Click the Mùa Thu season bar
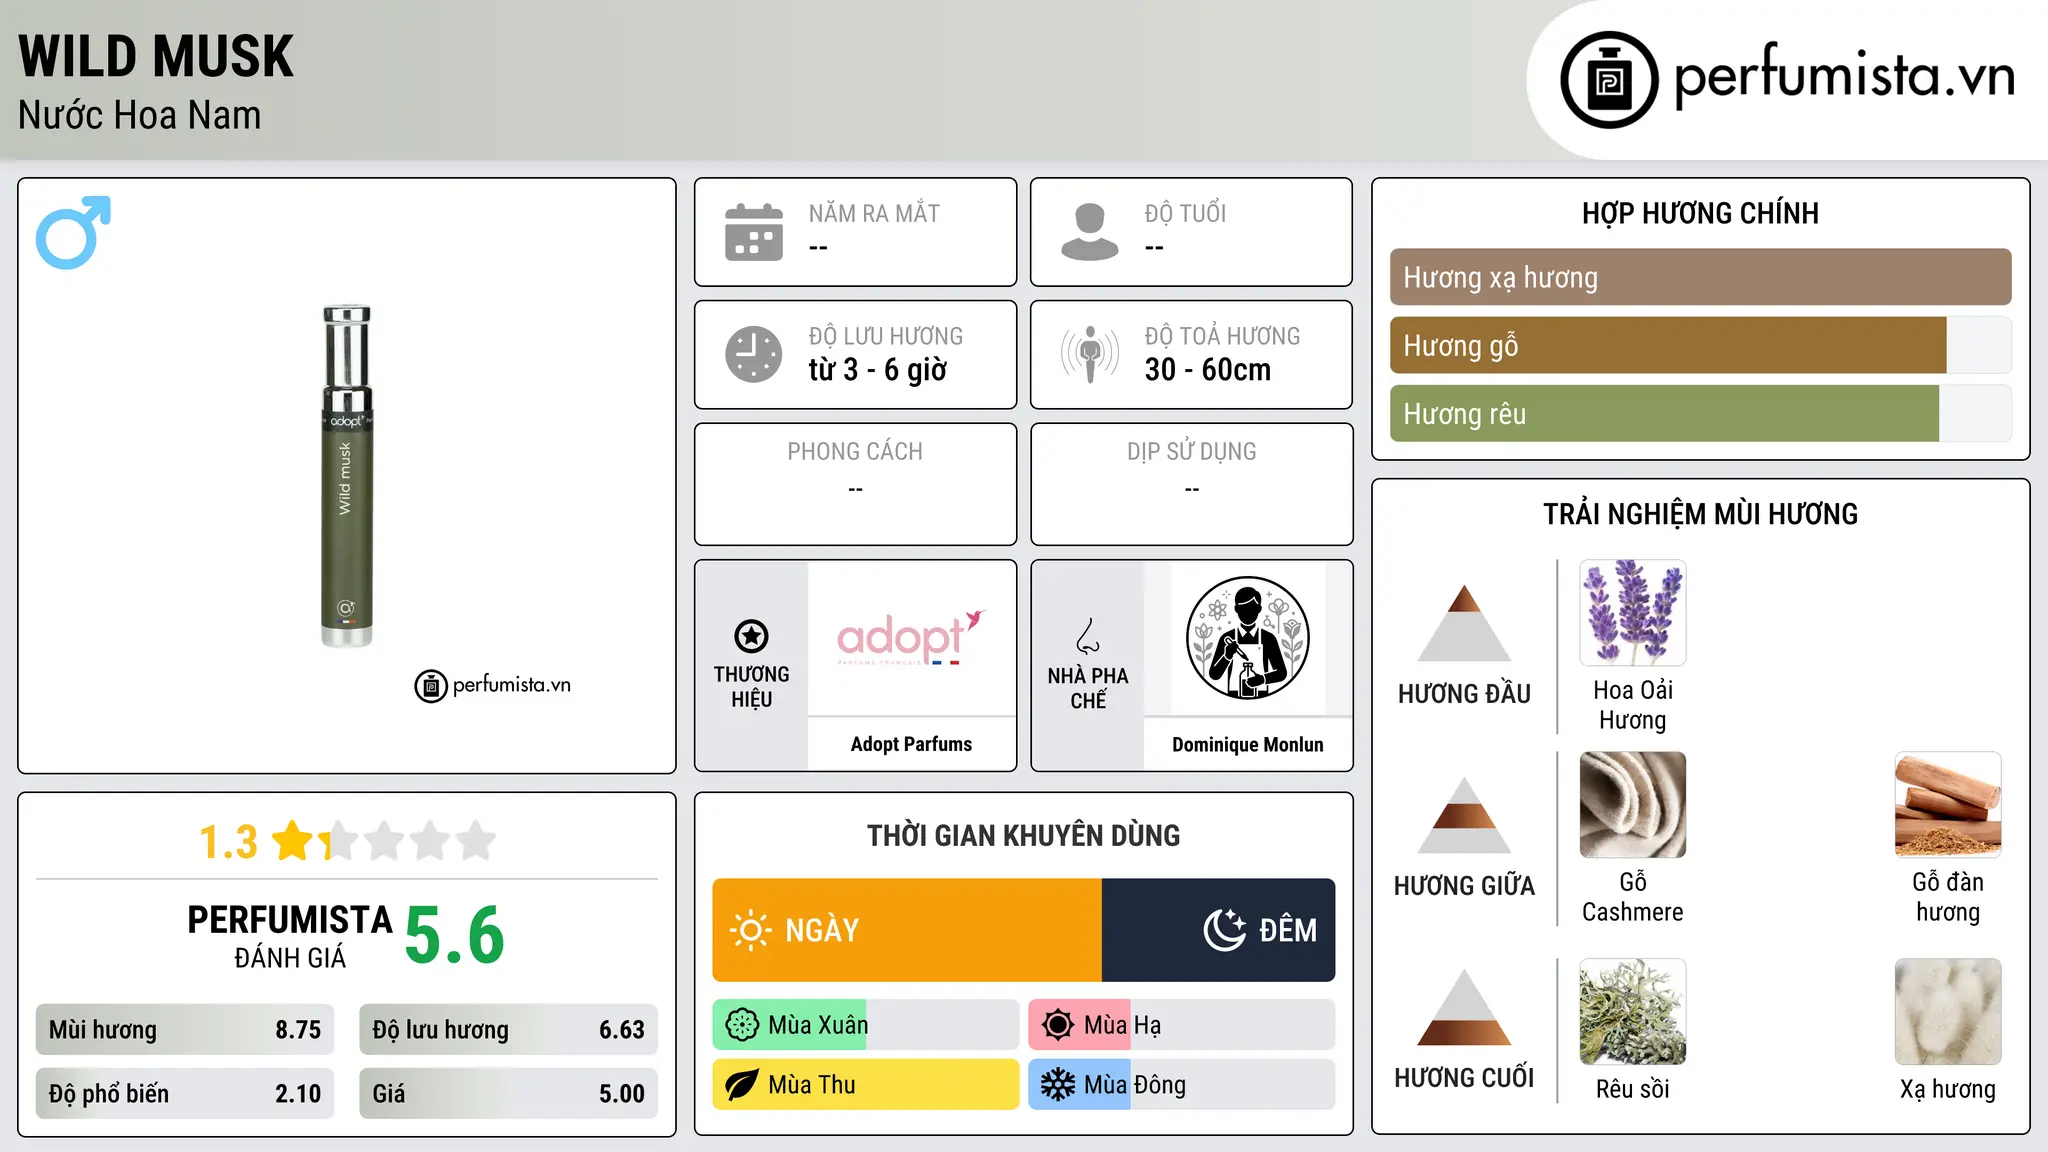The width and height of the screenshot is (2048, 1152). pos(866,1085)
